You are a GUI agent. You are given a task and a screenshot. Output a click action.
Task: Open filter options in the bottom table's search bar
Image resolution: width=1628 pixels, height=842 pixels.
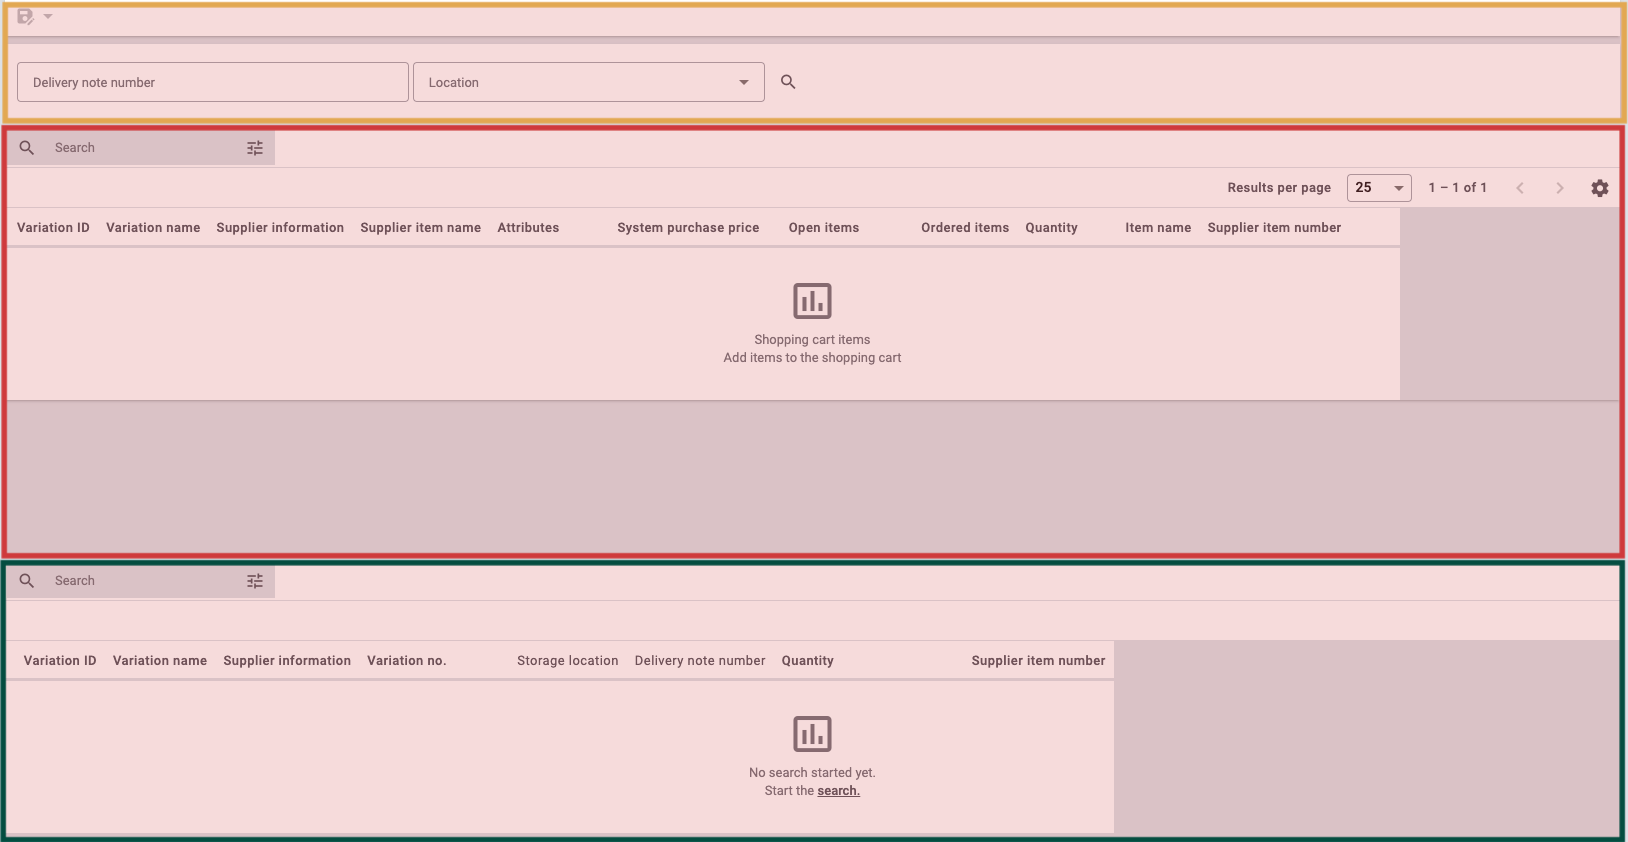255,581
